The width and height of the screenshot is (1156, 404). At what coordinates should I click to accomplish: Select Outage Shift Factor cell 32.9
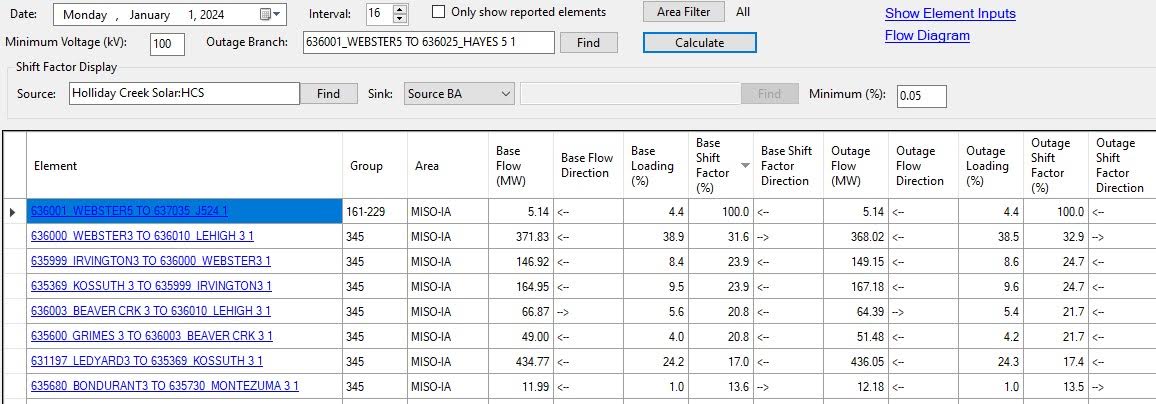[1056, 237]
